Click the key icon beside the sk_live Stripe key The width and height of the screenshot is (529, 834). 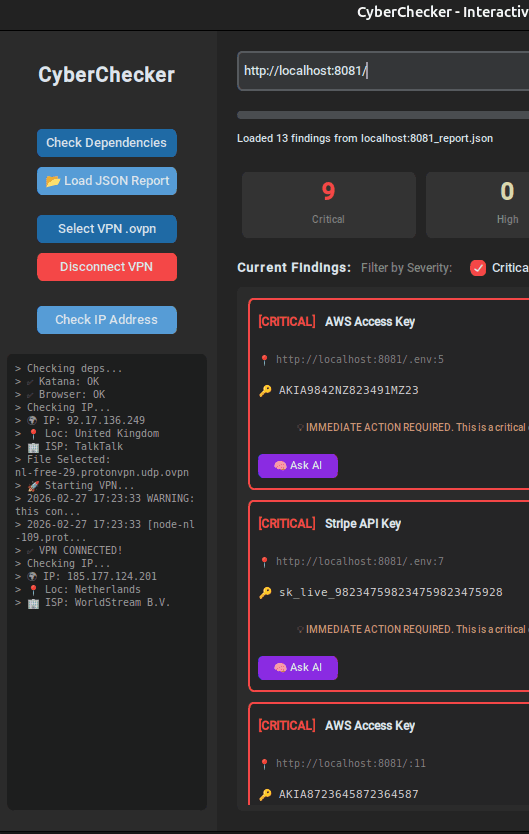click(265, 593)
